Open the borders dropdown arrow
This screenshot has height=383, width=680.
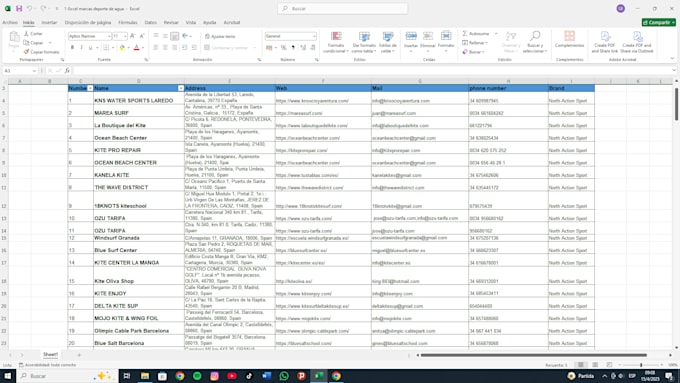click(113, 48)
